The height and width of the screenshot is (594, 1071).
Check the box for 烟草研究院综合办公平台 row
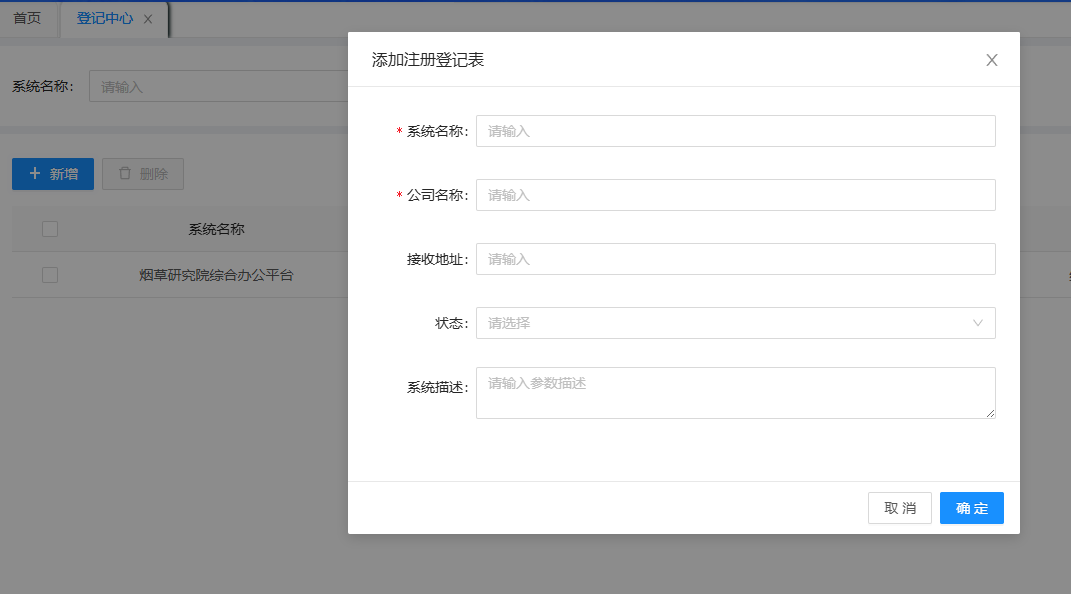(50, 275)
